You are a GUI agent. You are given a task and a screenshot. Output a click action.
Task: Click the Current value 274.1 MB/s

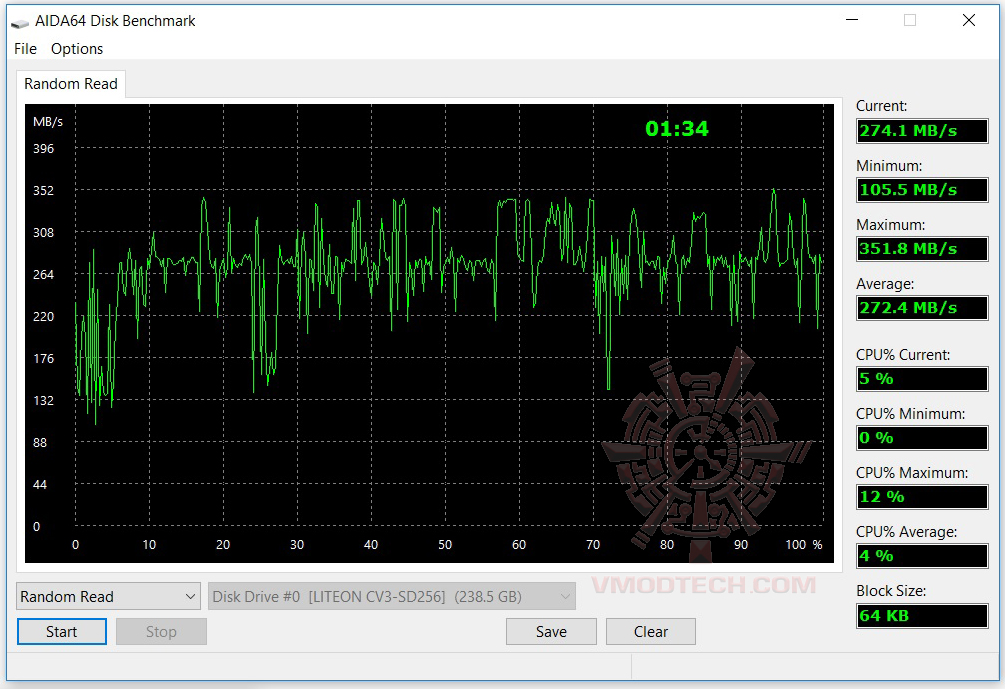pos(922,131)
